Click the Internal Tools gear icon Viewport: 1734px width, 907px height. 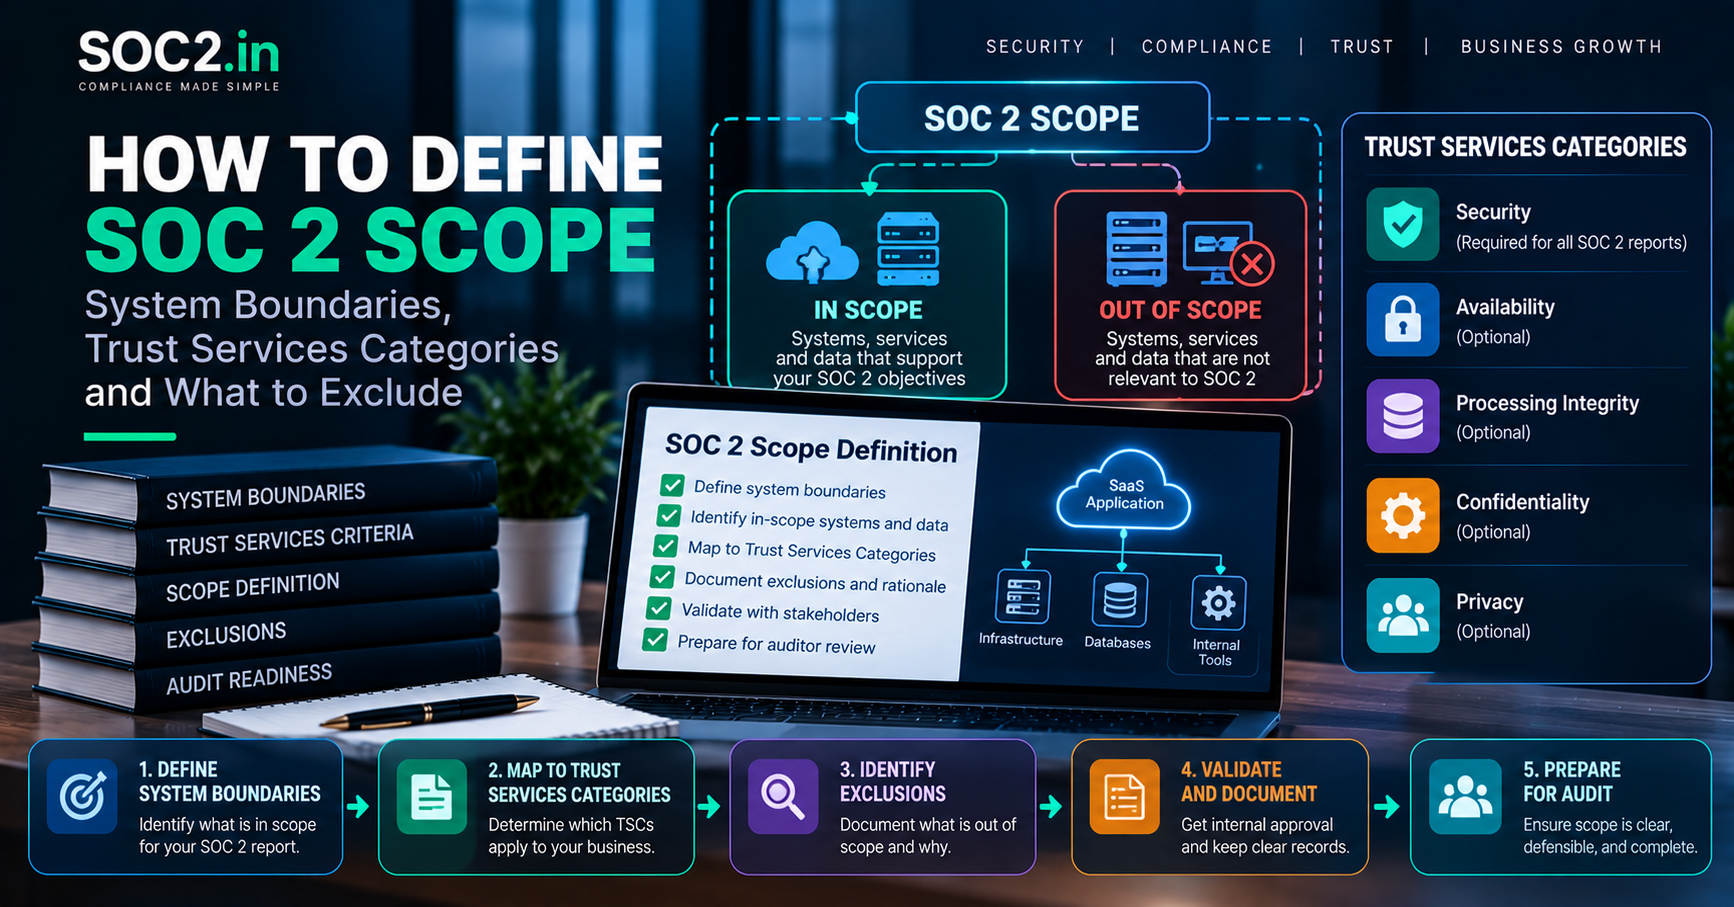1218,603
